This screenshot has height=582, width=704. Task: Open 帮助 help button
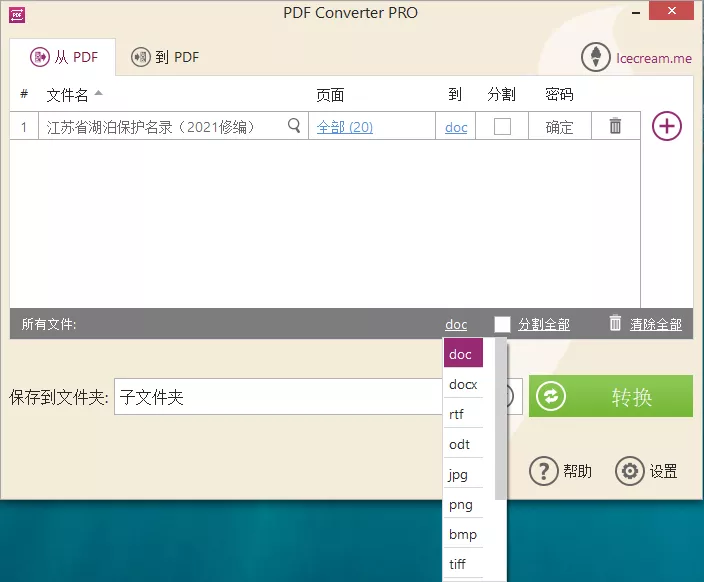tap(560, 471)
